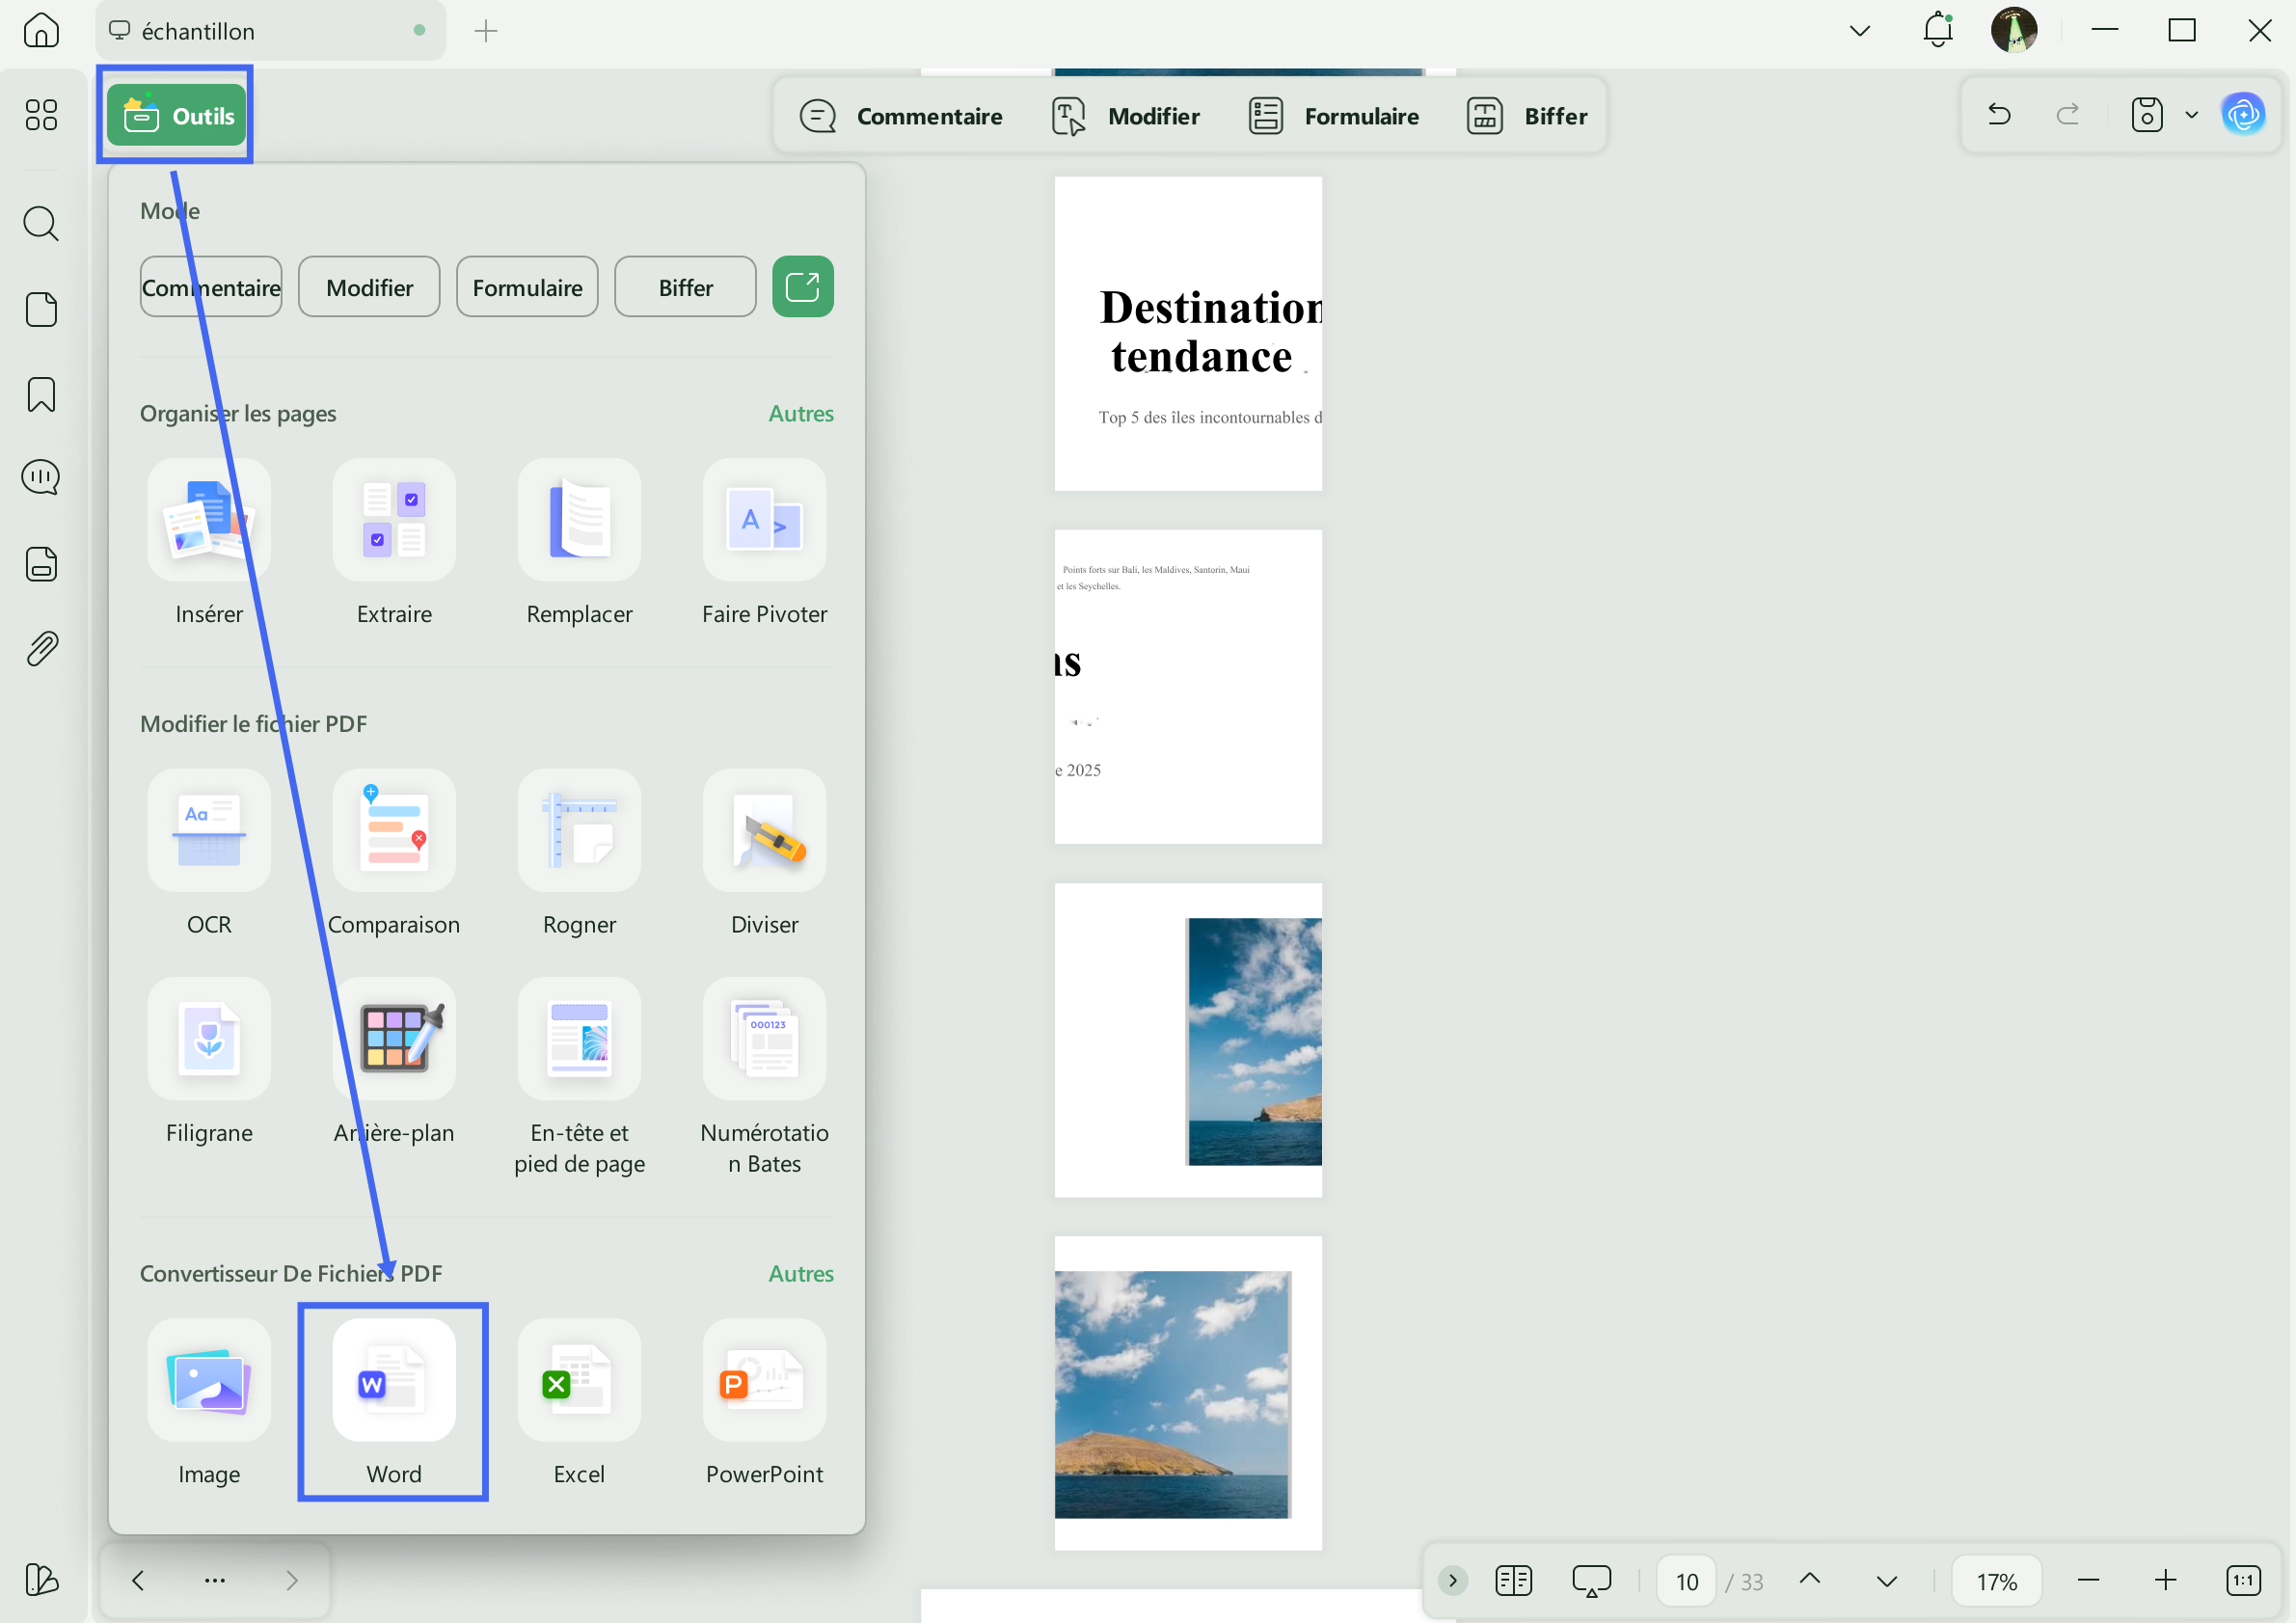Open the Filigrane watermark tool

pos(209,1039)
